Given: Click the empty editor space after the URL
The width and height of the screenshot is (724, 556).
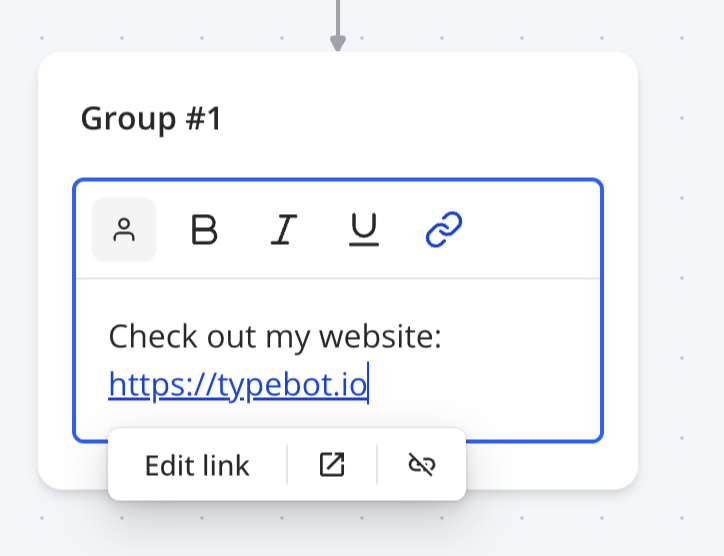Looking at the screenshot, I should pos(480,385).
